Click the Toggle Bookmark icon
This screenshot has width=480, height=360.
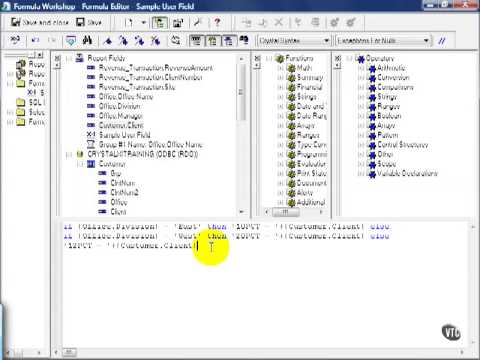[x=108, y=41]
